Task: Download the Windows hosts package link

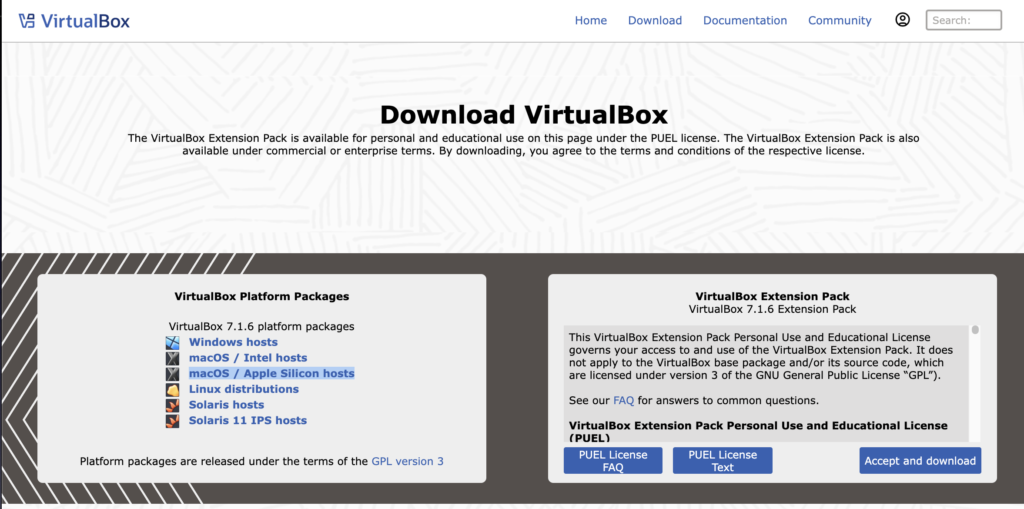Action: [233, 342]
